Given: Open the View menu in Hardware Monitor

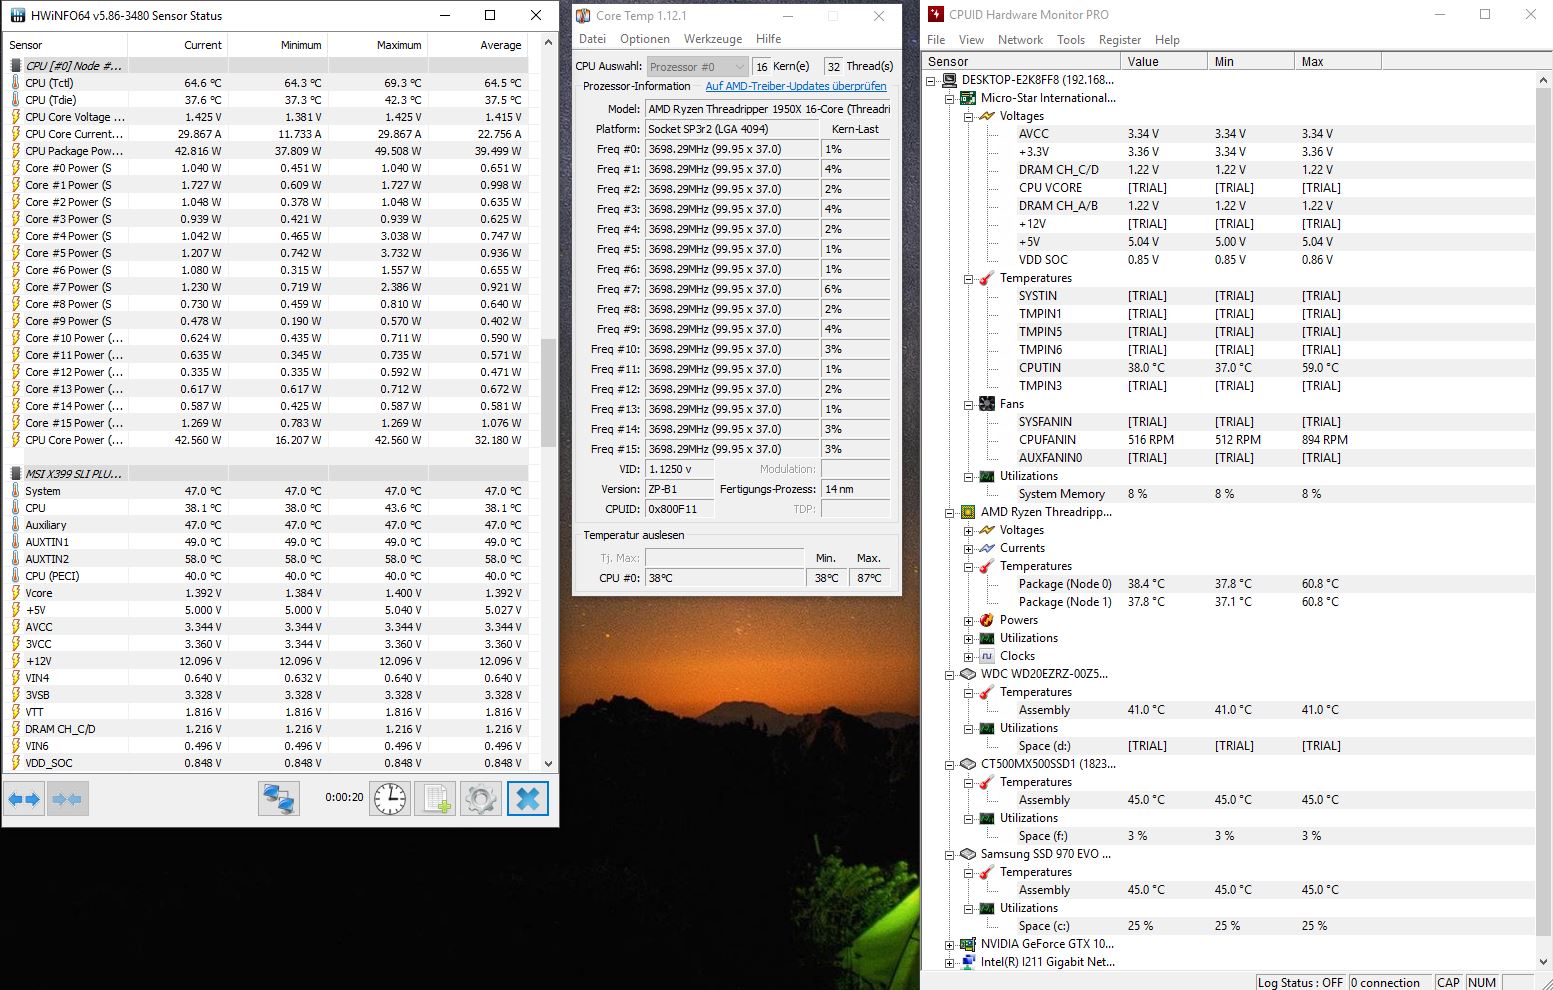Looking at the screenshot, I should (x=971, y=40).
